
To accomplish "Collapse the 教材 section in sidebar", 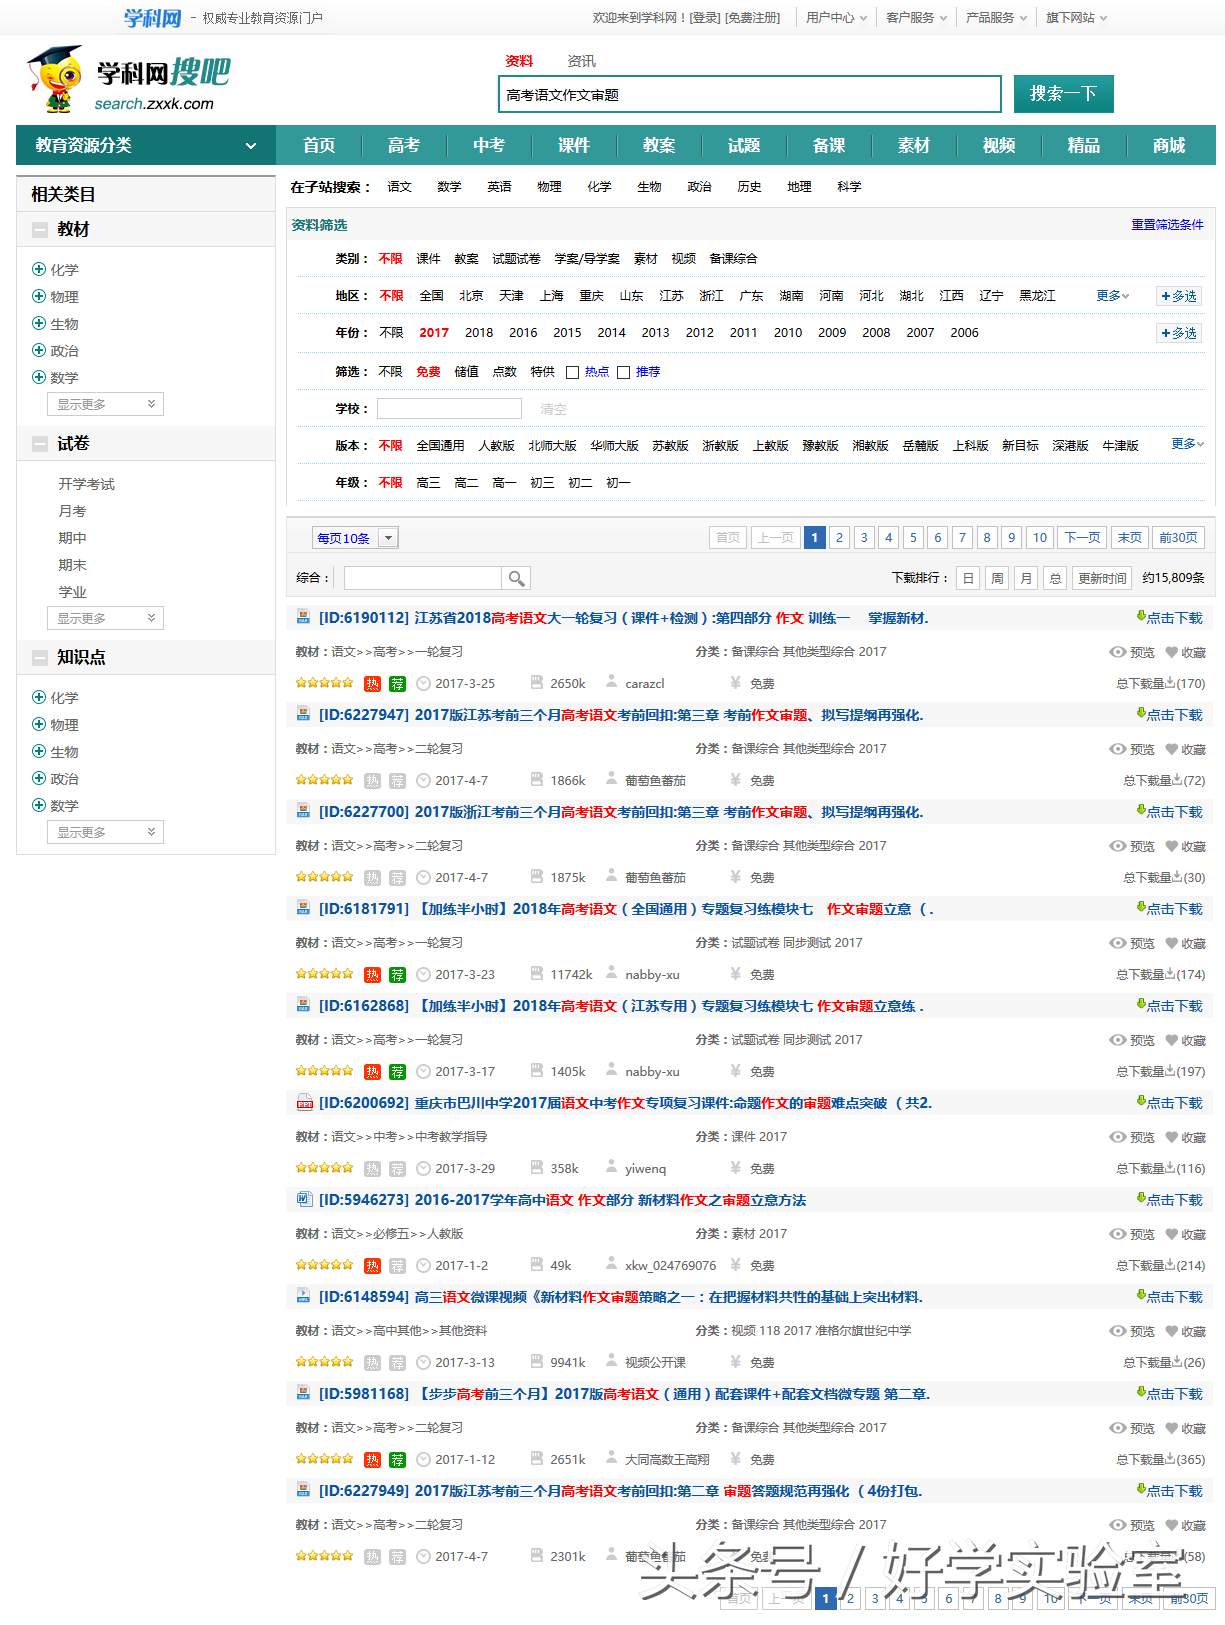I will pyautogui.click(x=40, y=230).
